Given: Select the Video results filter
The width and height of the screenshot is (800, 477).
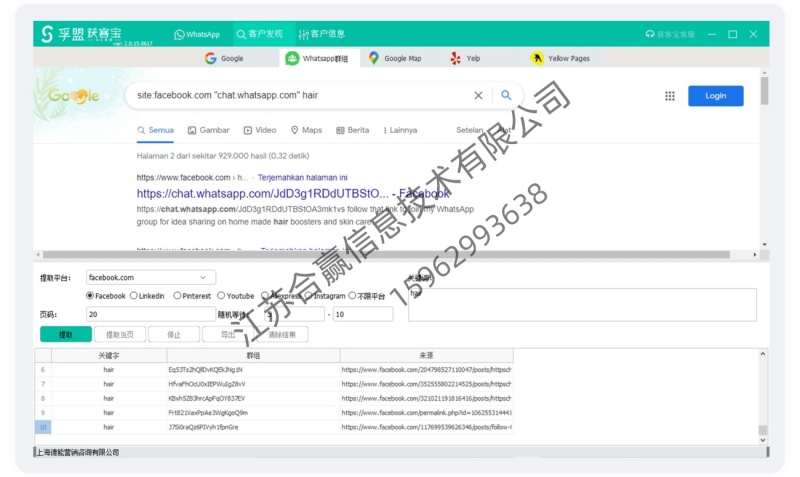Looking at the screenshot, I should click(x=260, y=130).
